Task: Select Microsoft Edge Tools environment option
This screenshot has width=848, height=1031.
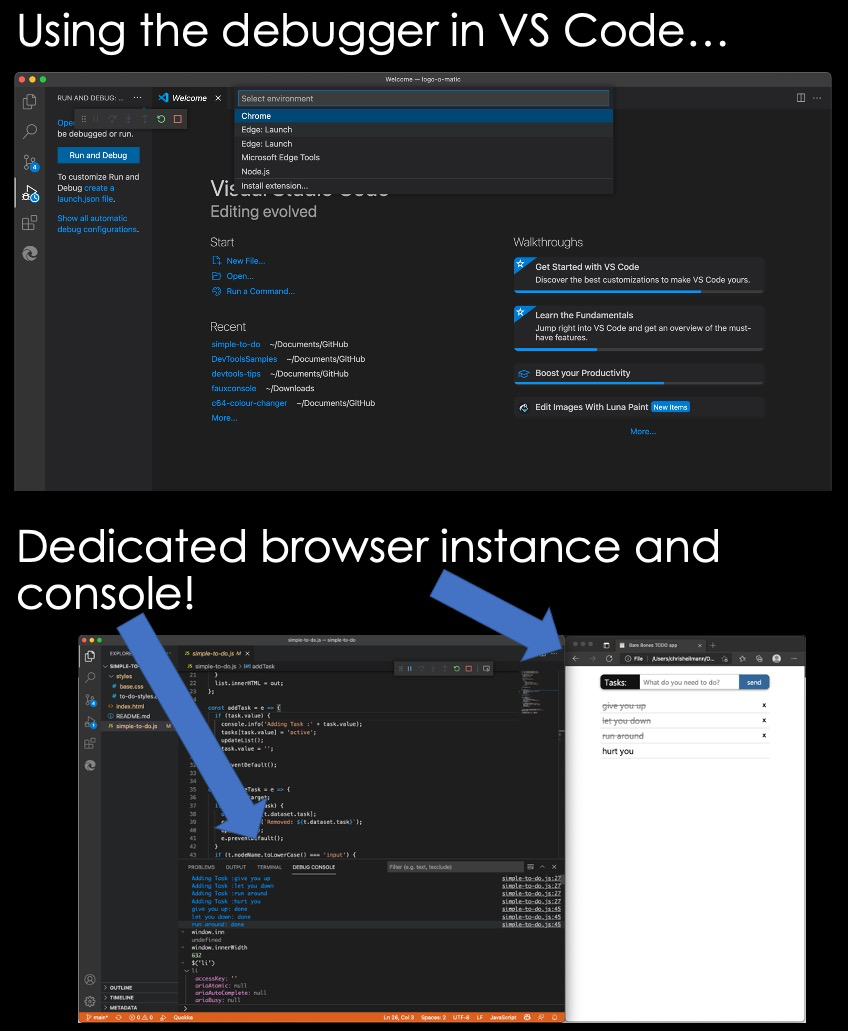Action: [x=280, y=157]
